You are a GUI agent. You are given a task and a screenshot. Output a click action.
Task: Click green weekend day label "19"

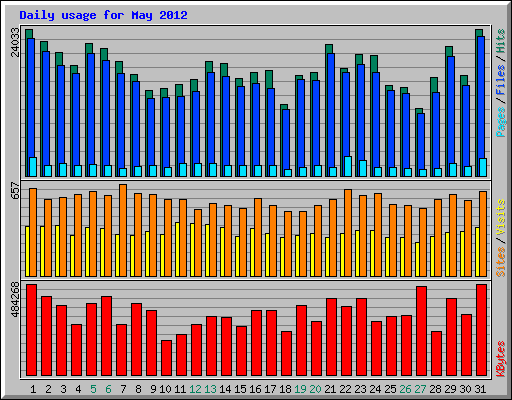[300, 389]
